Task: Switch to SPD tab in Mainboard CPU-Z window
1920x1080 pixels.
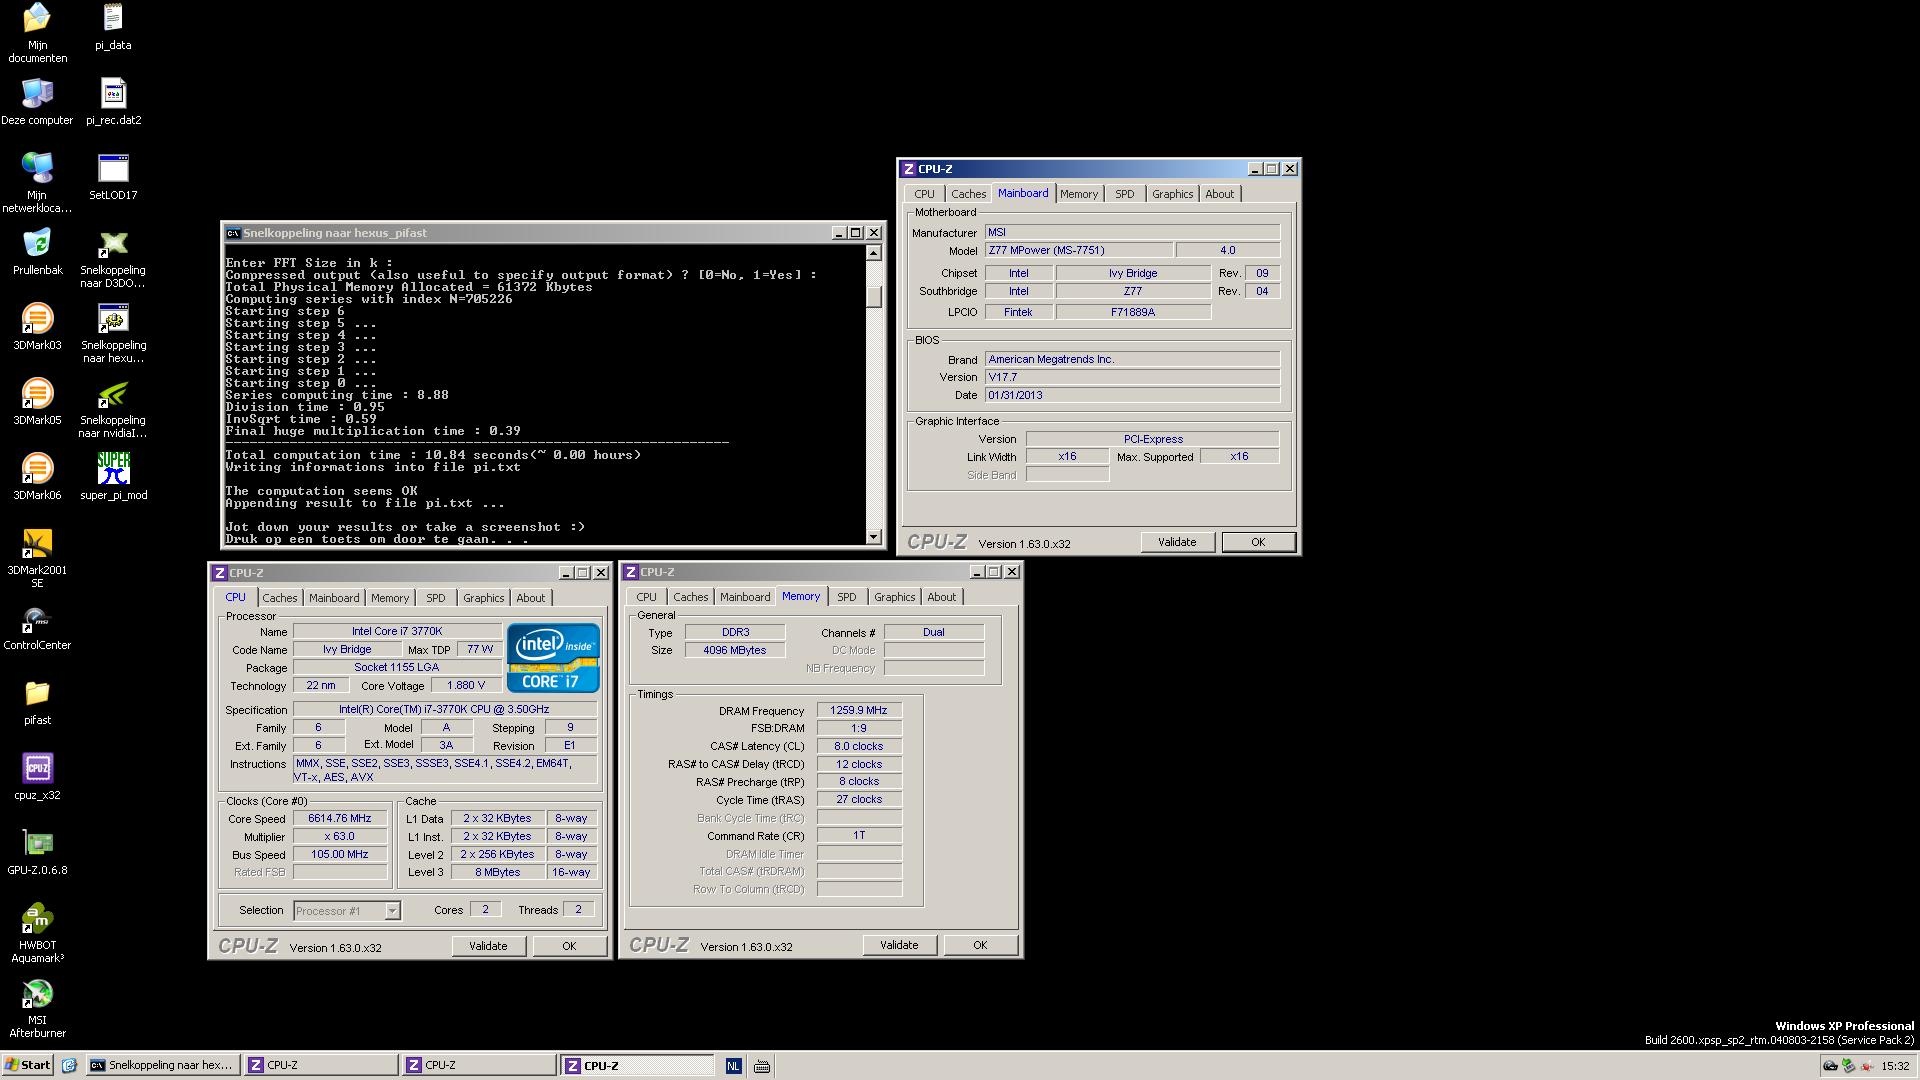Action: click(x=1124, y=194)
